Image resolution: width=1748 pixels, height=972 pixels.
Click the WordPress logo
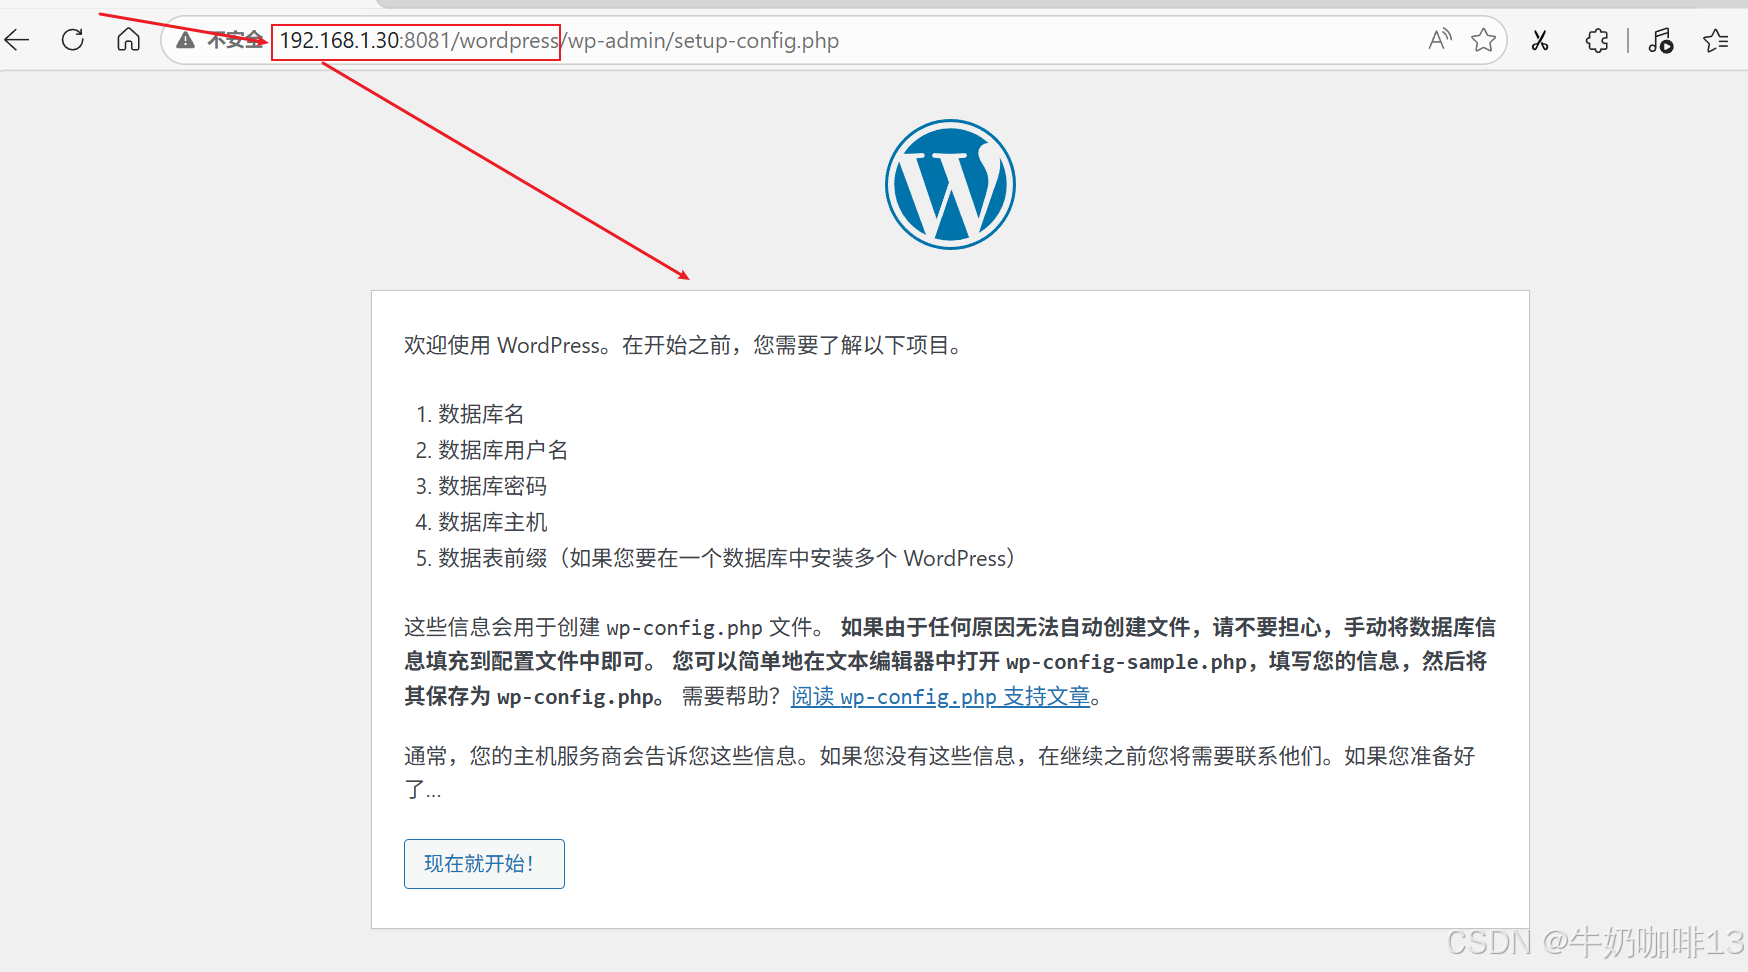pos(950,184)
